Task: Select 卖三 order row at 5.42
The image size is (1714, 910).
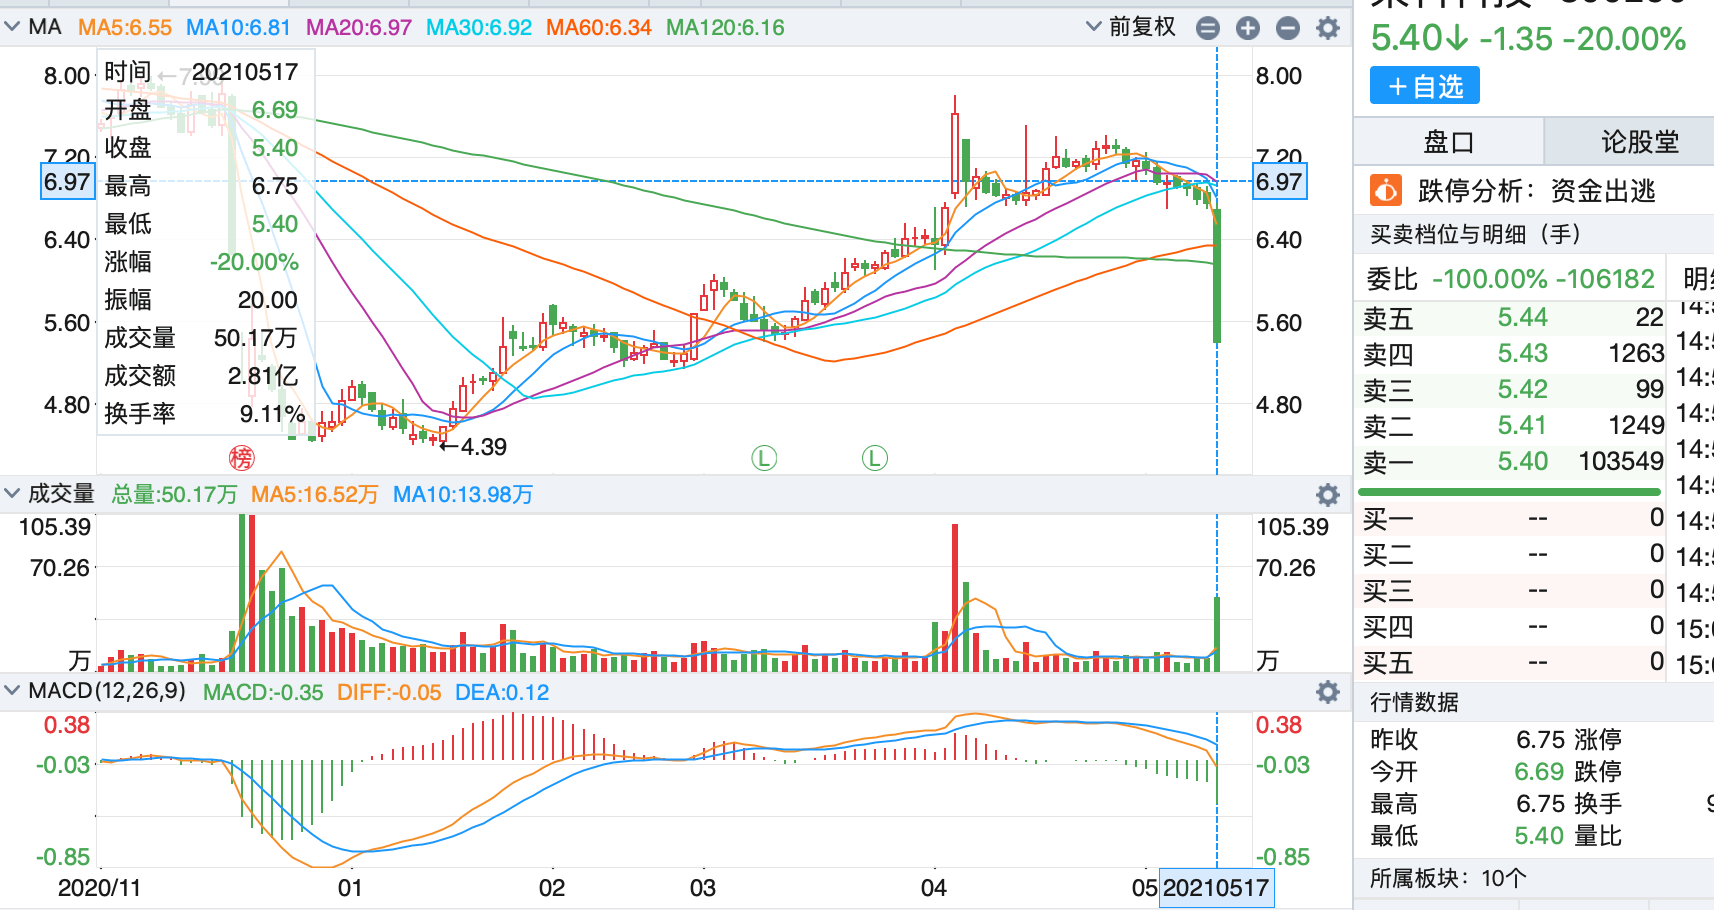Action: pyautogui.click(x=1510, y=389)
